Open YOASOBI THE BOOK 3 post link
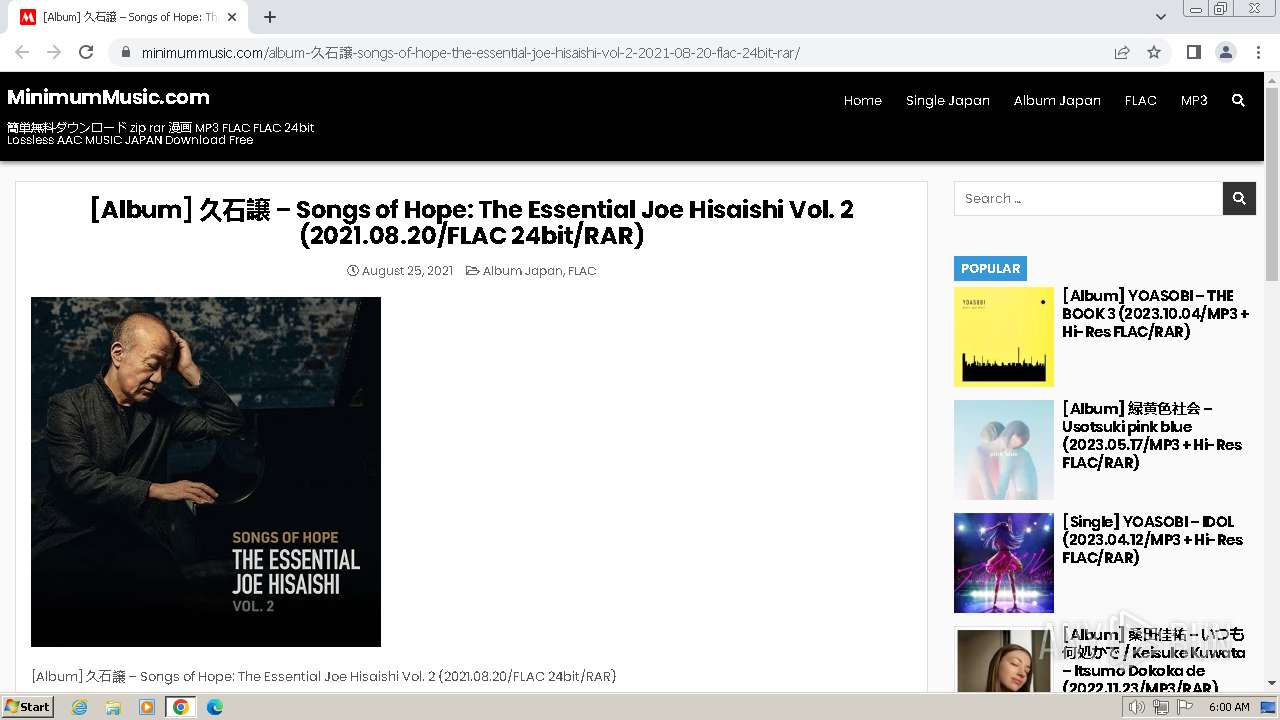Image resolution: width=1280 pixels, height=720 pixels. 1155,314
